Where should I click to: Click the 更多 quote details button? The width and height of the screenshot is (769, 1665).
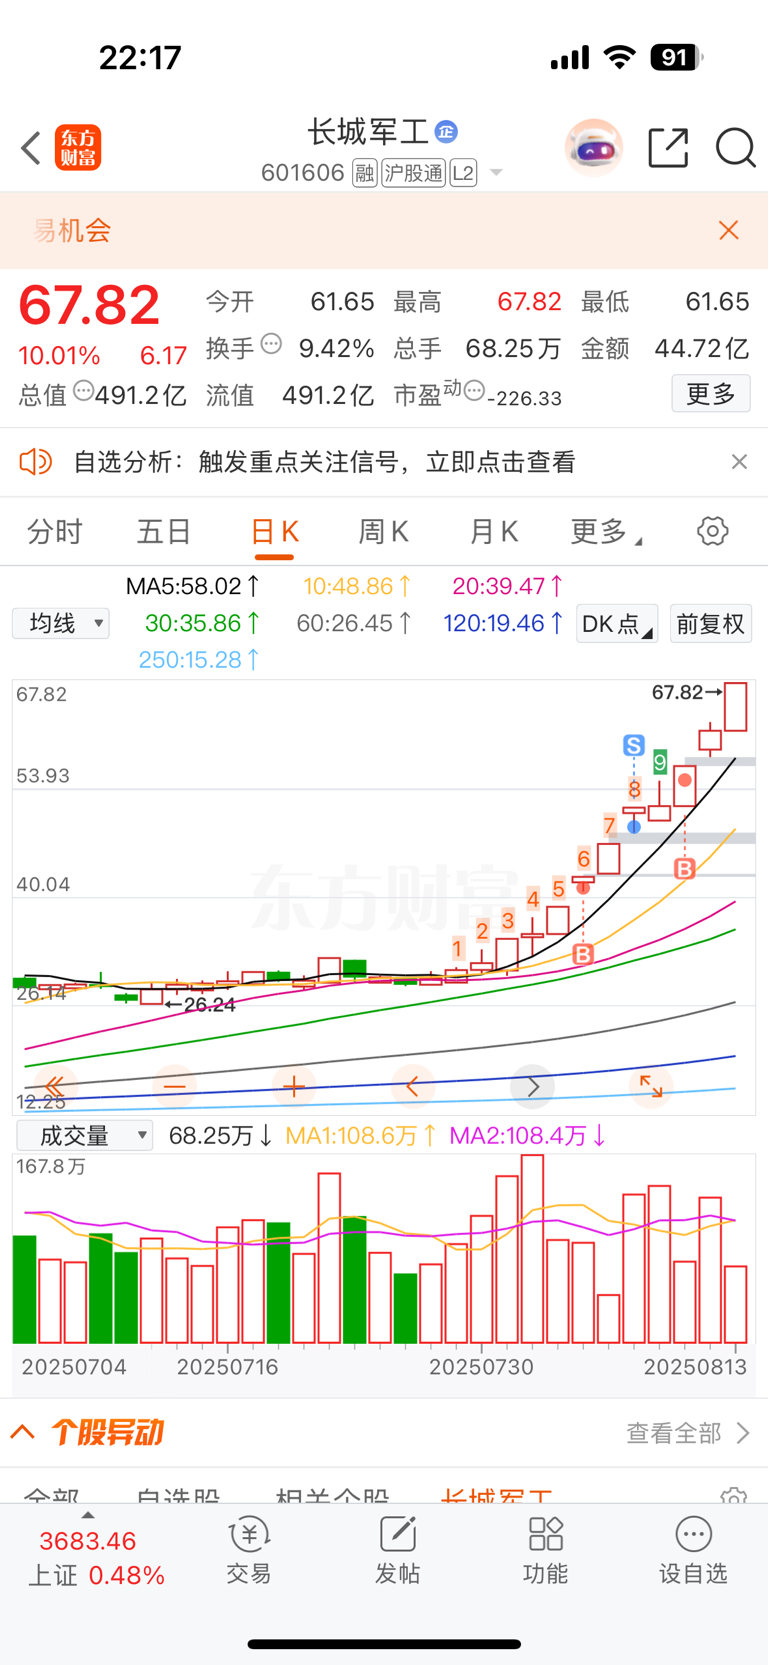point(711,394)
